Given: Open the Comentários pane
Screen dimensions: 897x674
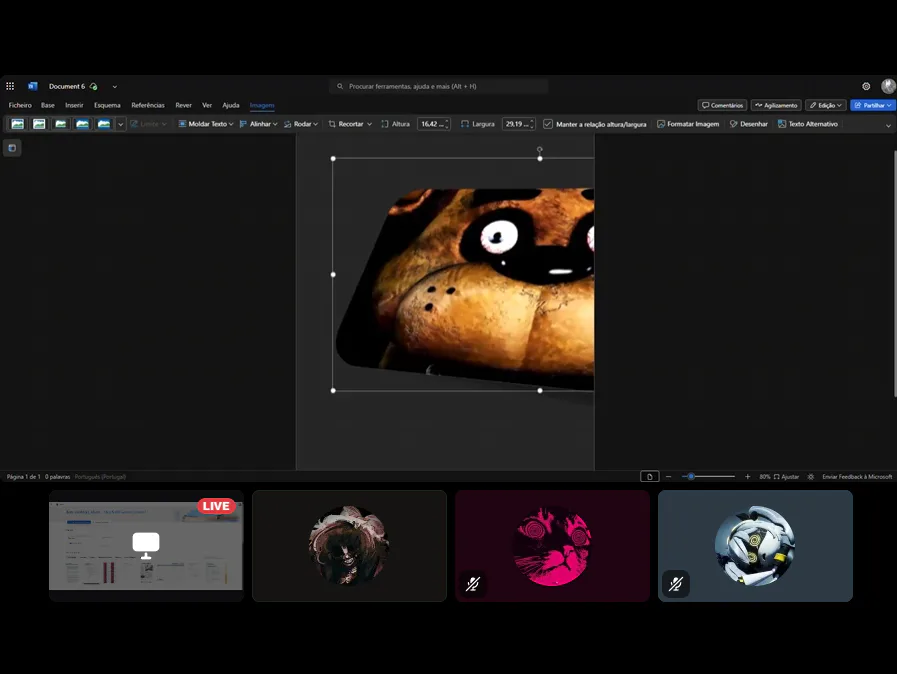Looking at the screenshot, I should coord(722,105).
